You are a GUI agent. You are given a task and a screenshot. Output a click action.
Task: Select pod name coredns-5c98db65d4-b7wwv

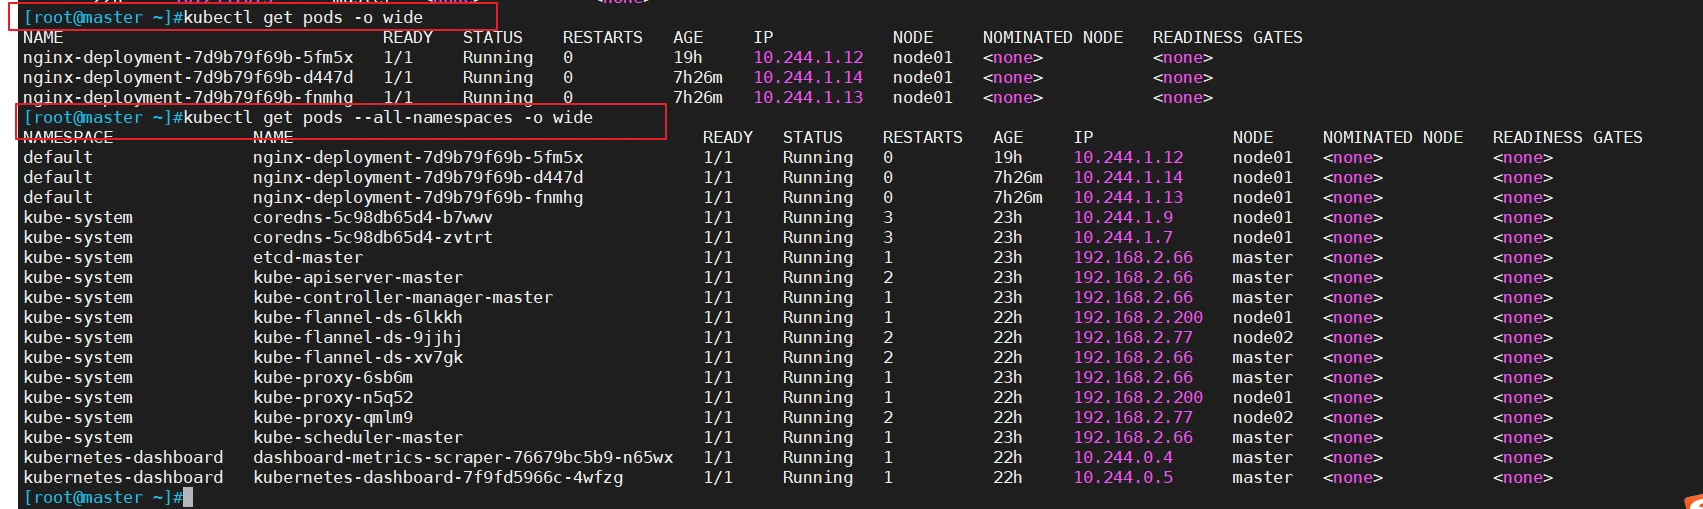tap(373, 217)
